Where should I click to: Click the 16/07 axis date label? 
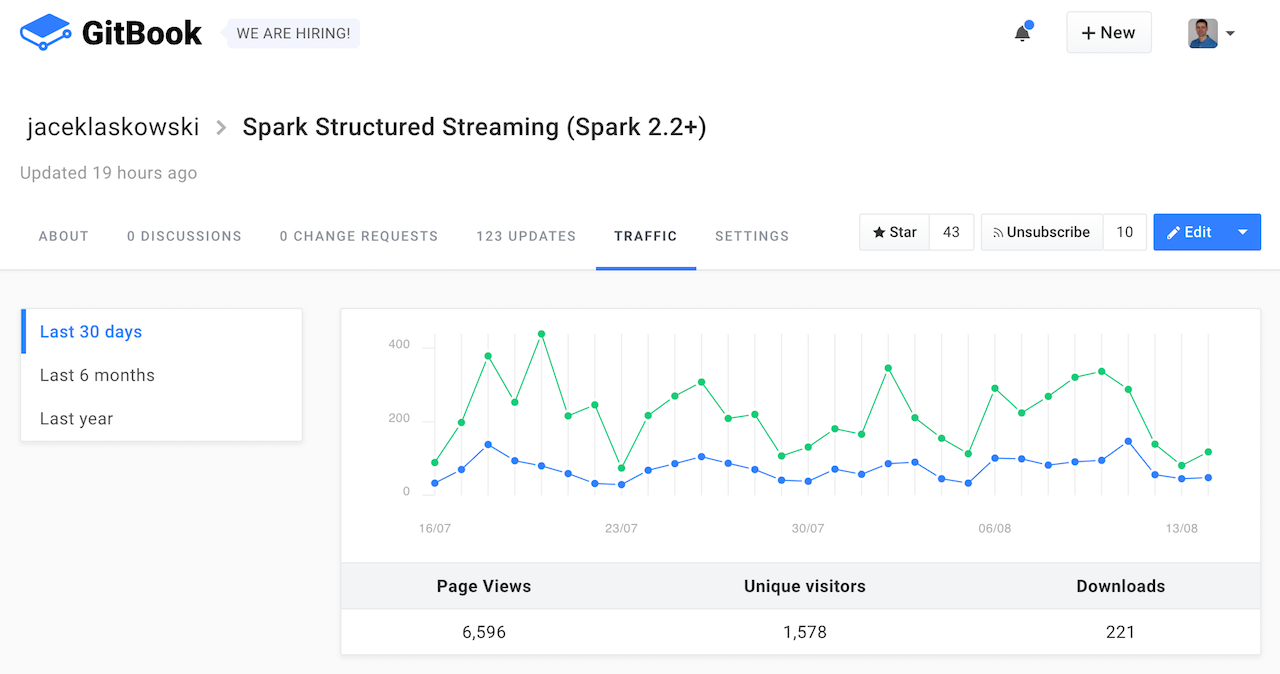point(435,528)
